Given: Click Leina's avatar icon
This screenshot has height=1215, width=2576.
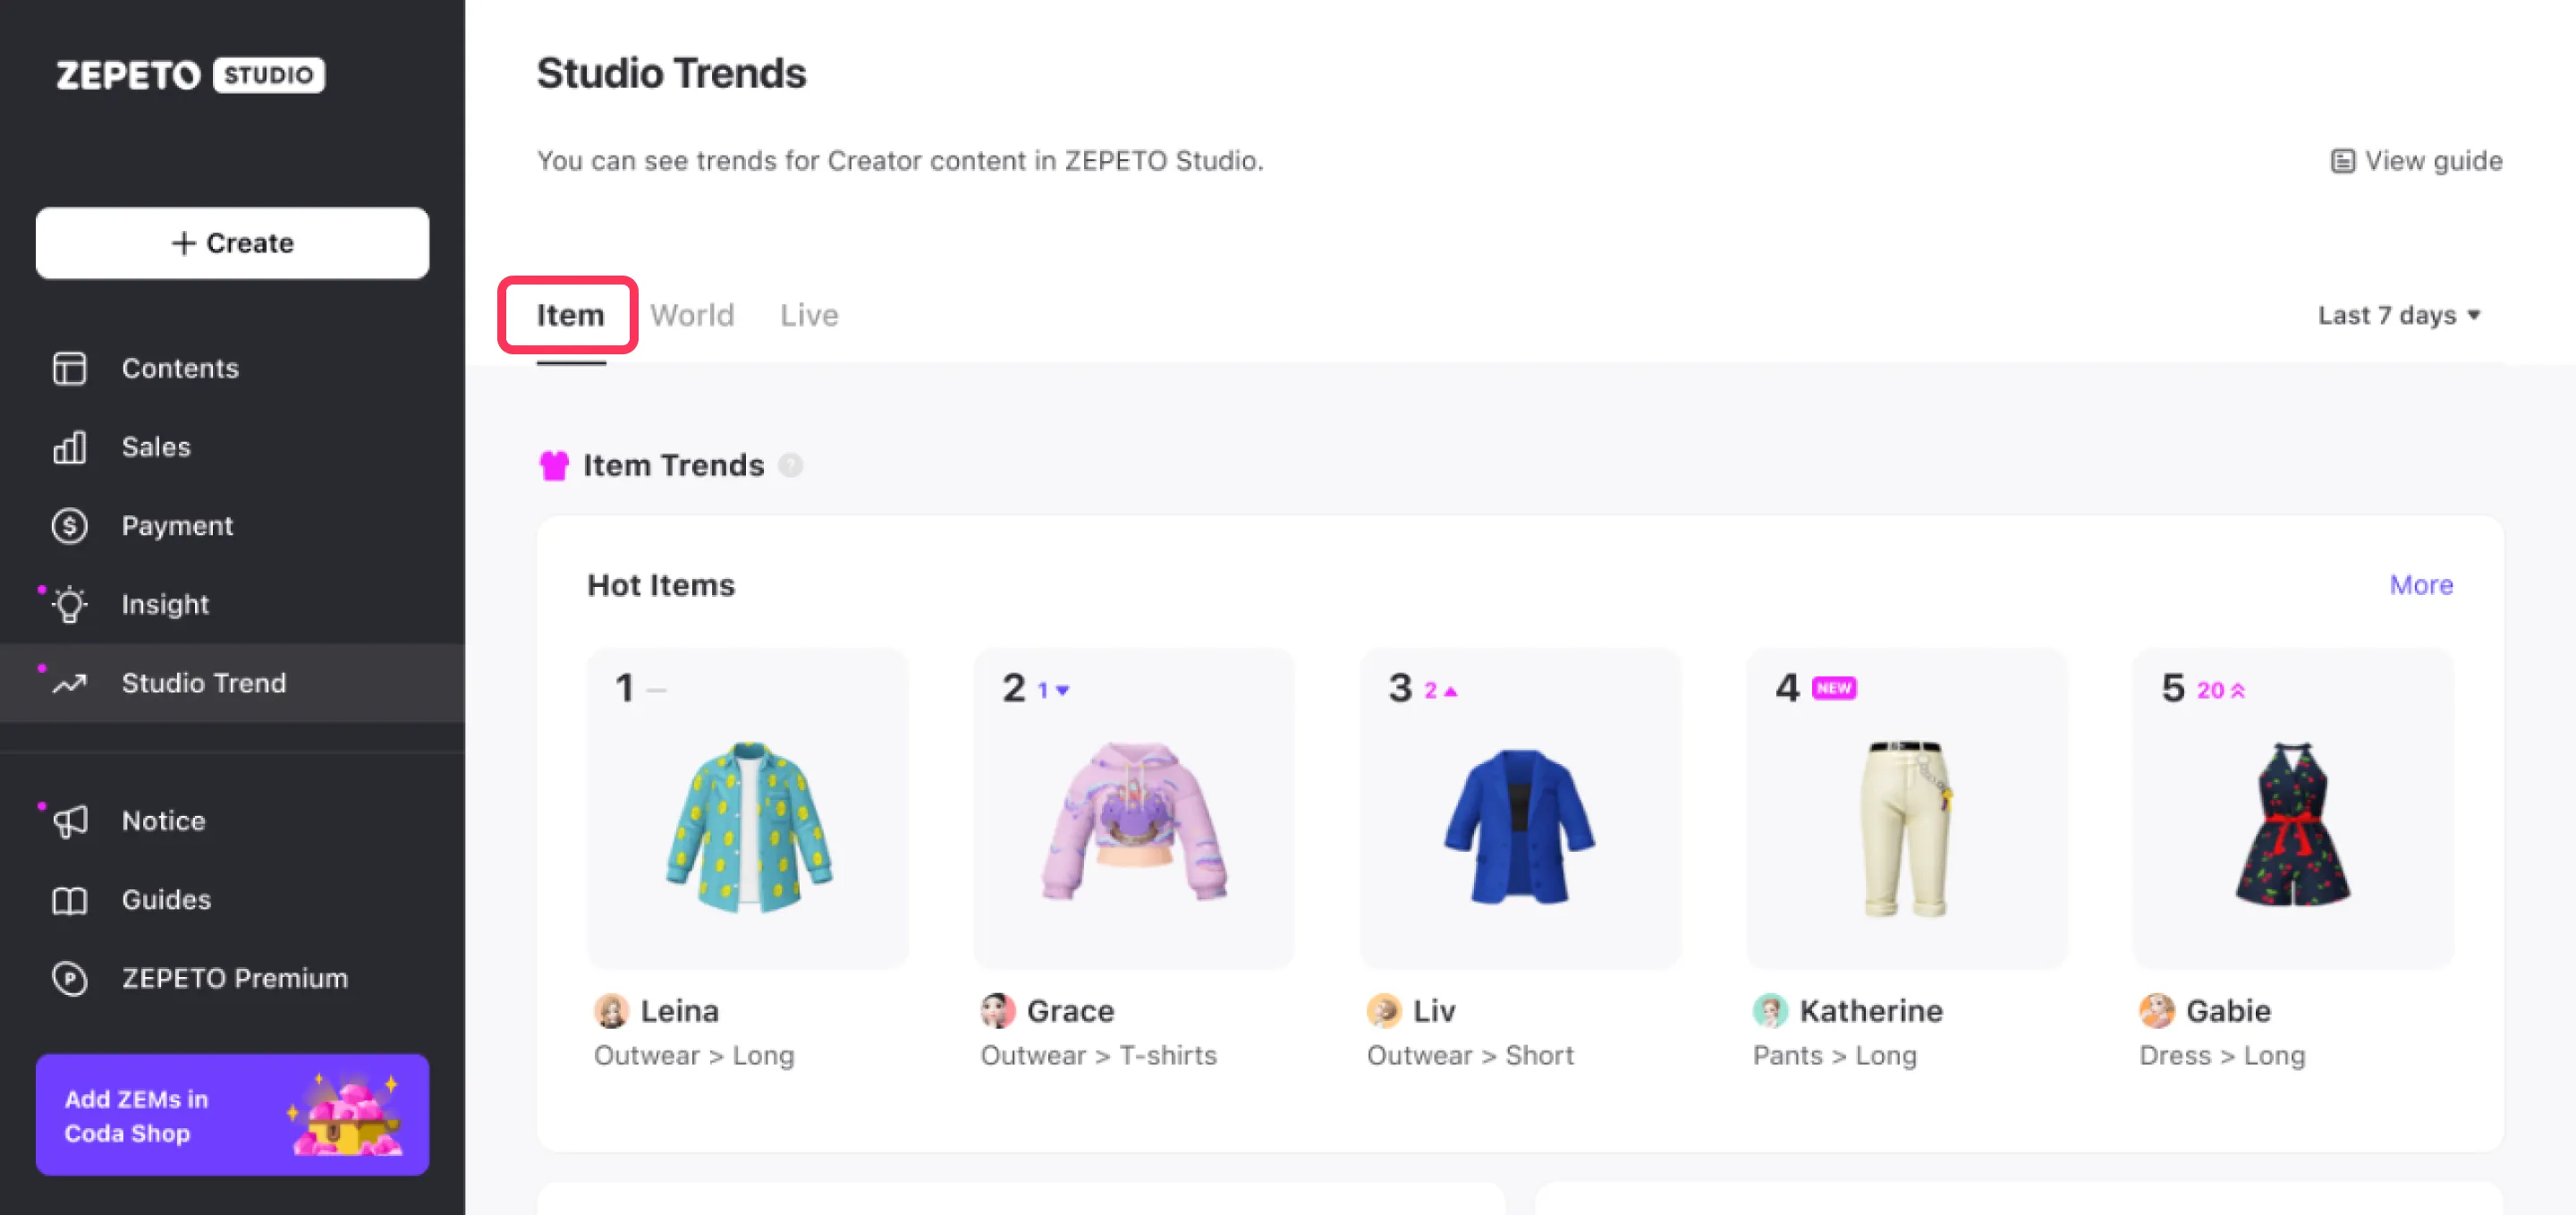Looking at the screenshot, I should point(611,1011).
